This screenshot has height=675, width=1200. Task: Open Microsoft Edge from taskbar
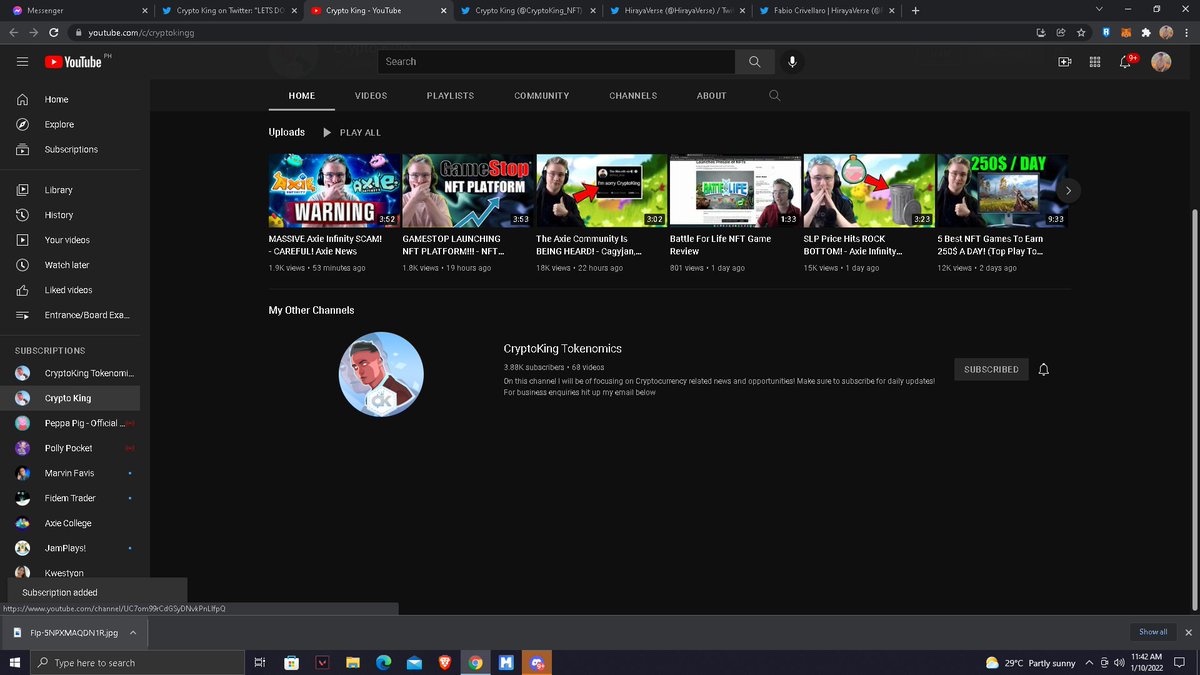pos(383,663)
